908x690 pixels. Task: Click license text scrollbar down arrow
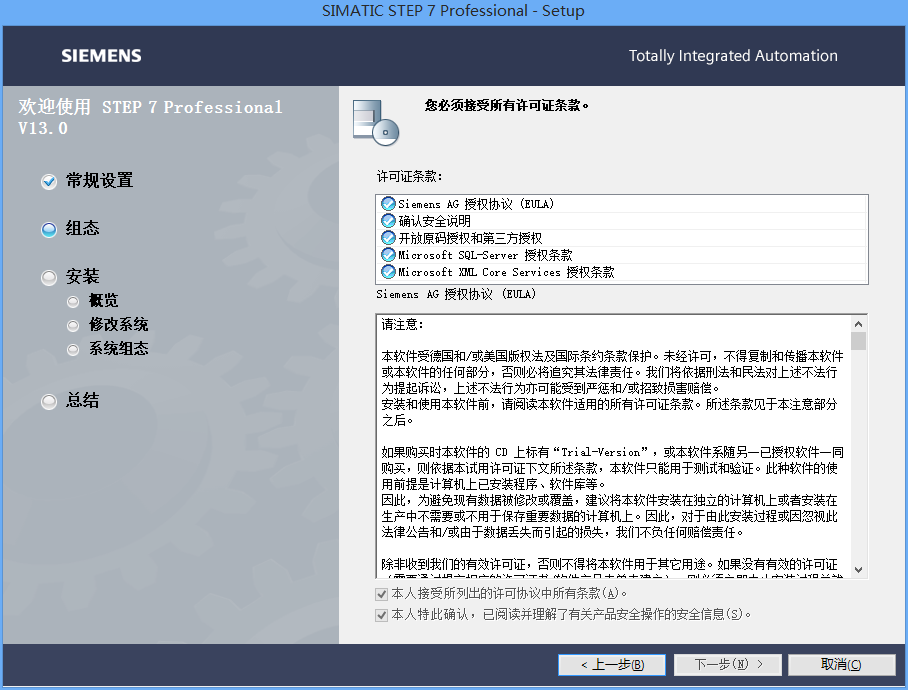859,570
